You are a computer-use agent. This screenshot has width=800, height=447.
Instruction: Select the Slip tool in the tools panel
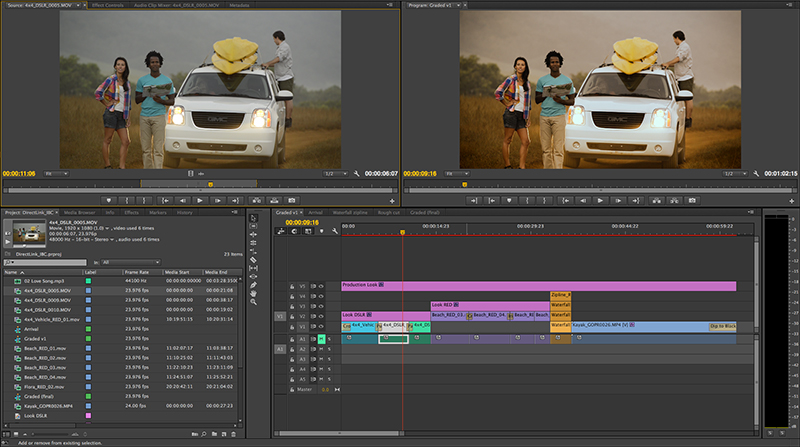point(254,268)
